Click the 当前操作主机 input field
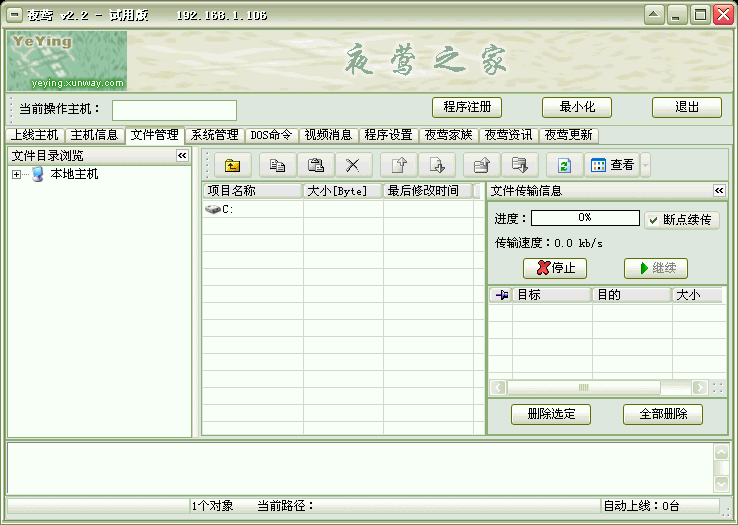The height and width of the screenshot is (525, 738). click(x=174, y=110)
